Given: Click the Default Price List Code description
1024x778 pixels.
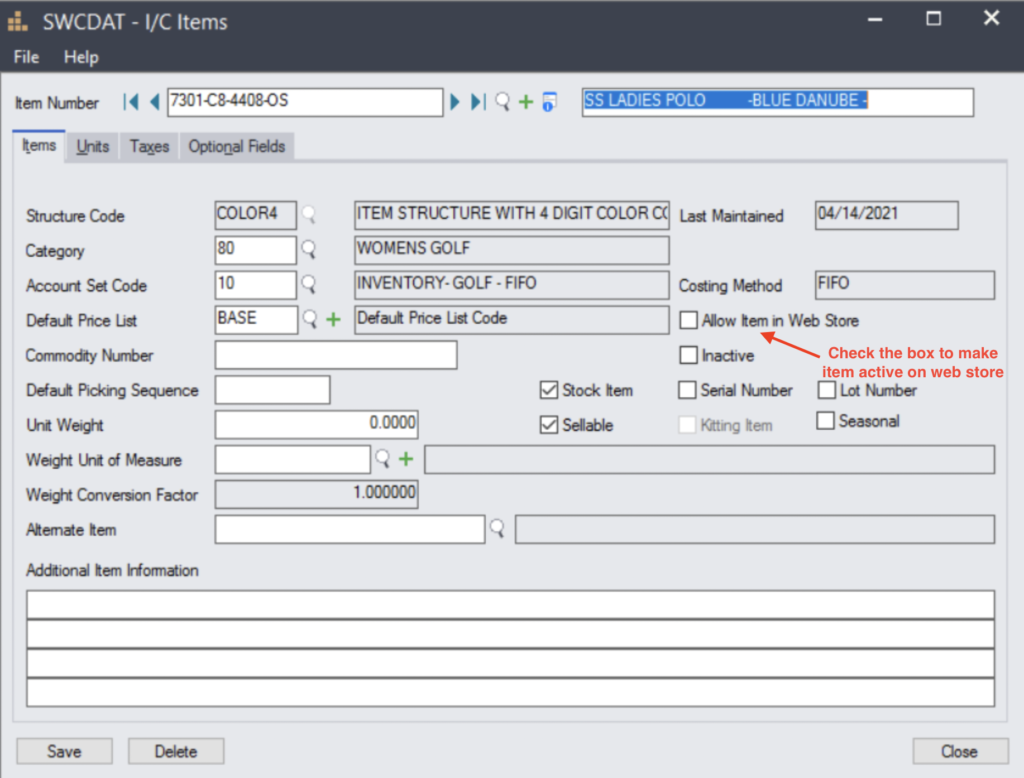Looking at the screenshot, I should tap(511, 319).
